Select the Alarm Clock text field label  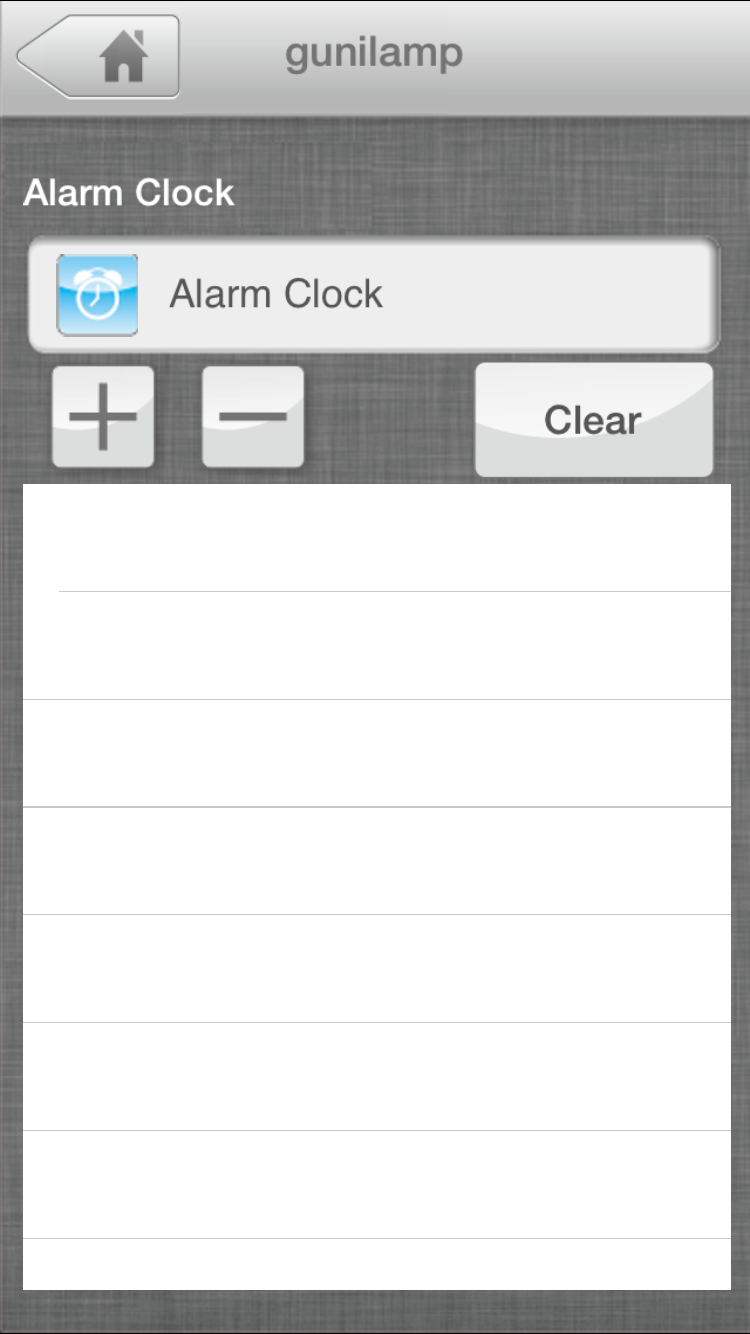click(x=276, y=294)
